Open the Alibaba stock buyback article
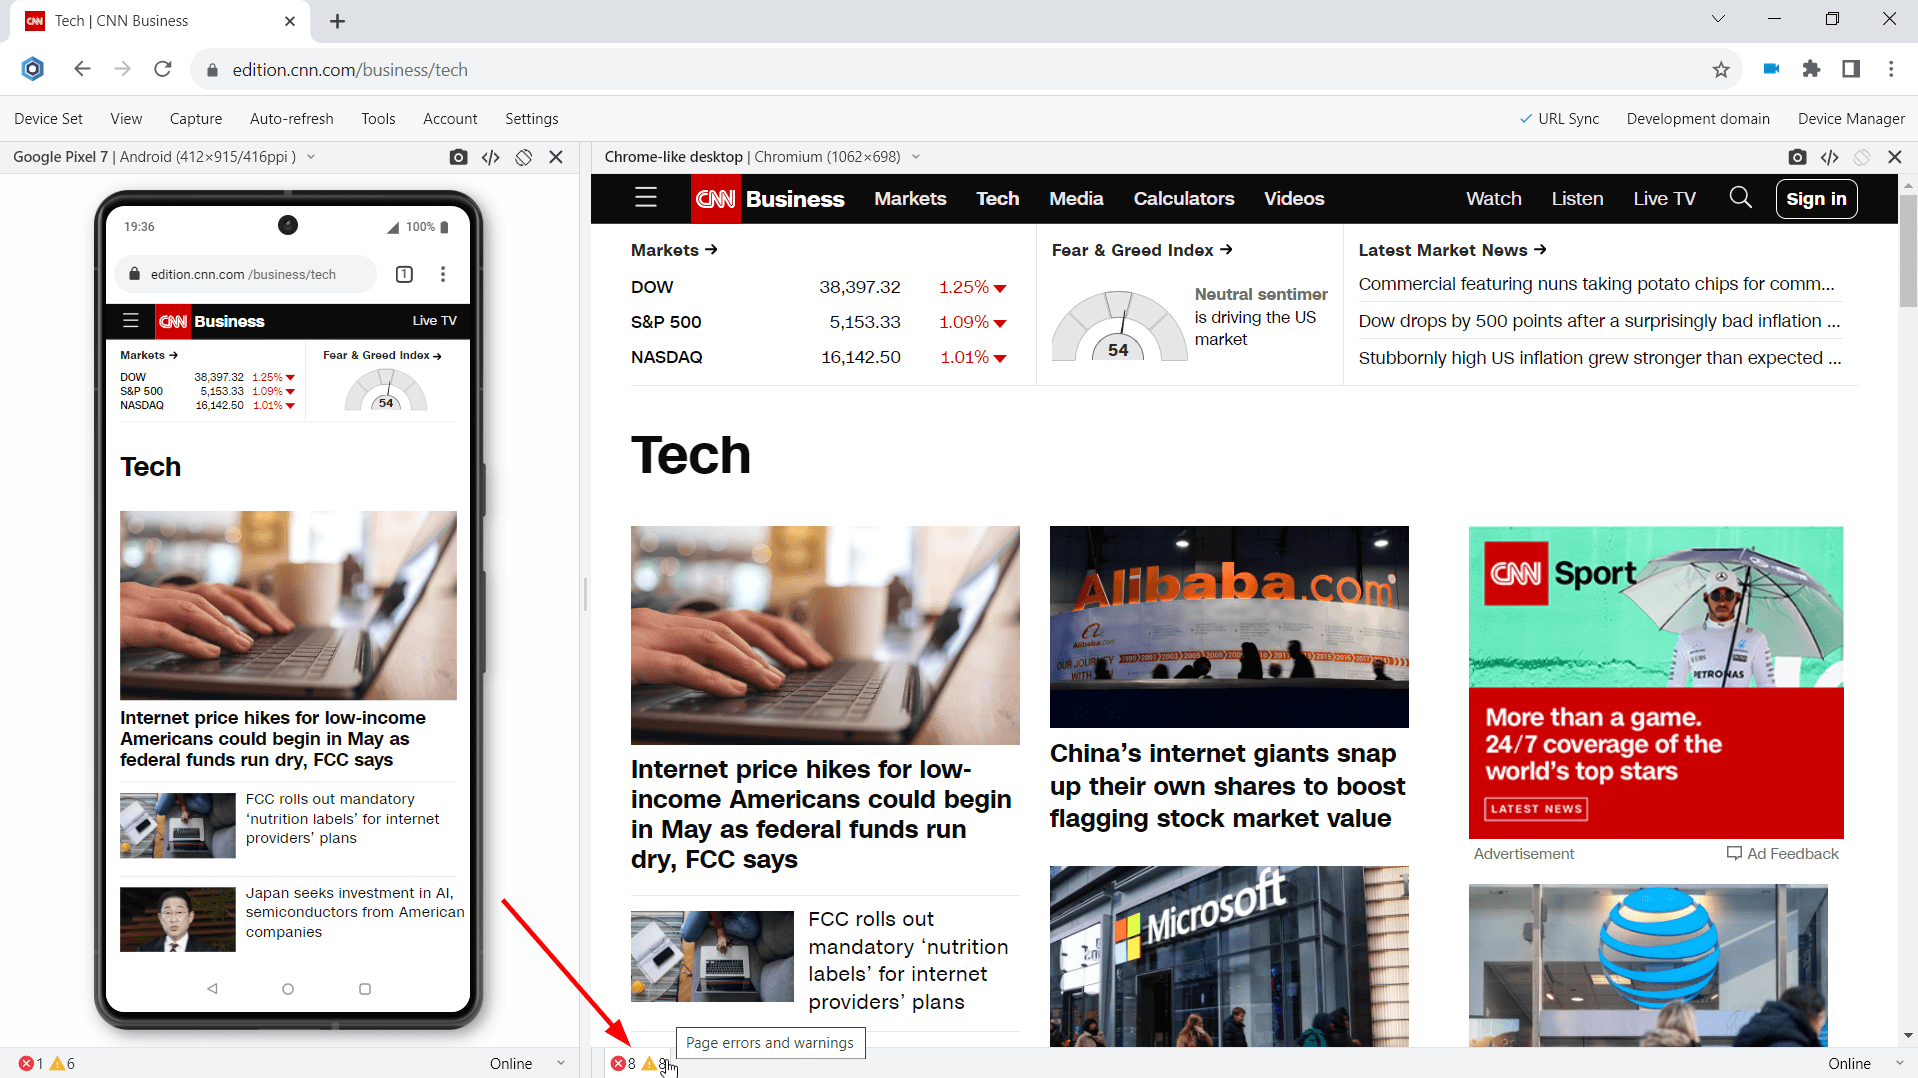The width and height of the screenshot is (1918, 1078). 1226,786
